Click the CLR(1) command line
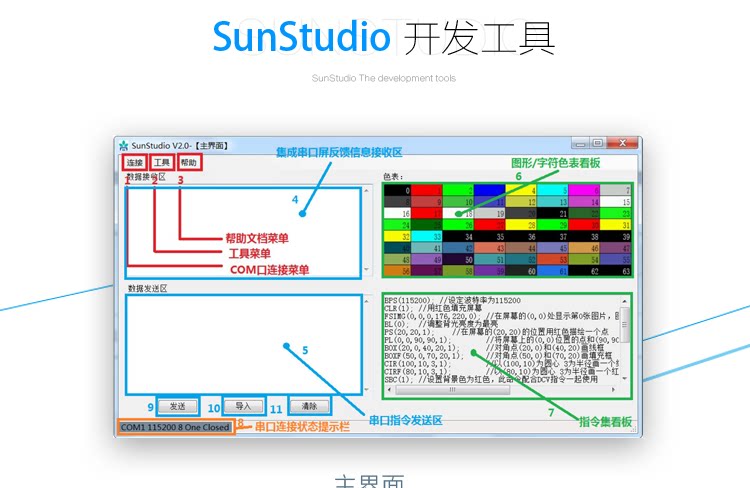The height and width of the screenshot is (488, 750). pos(433,308)
